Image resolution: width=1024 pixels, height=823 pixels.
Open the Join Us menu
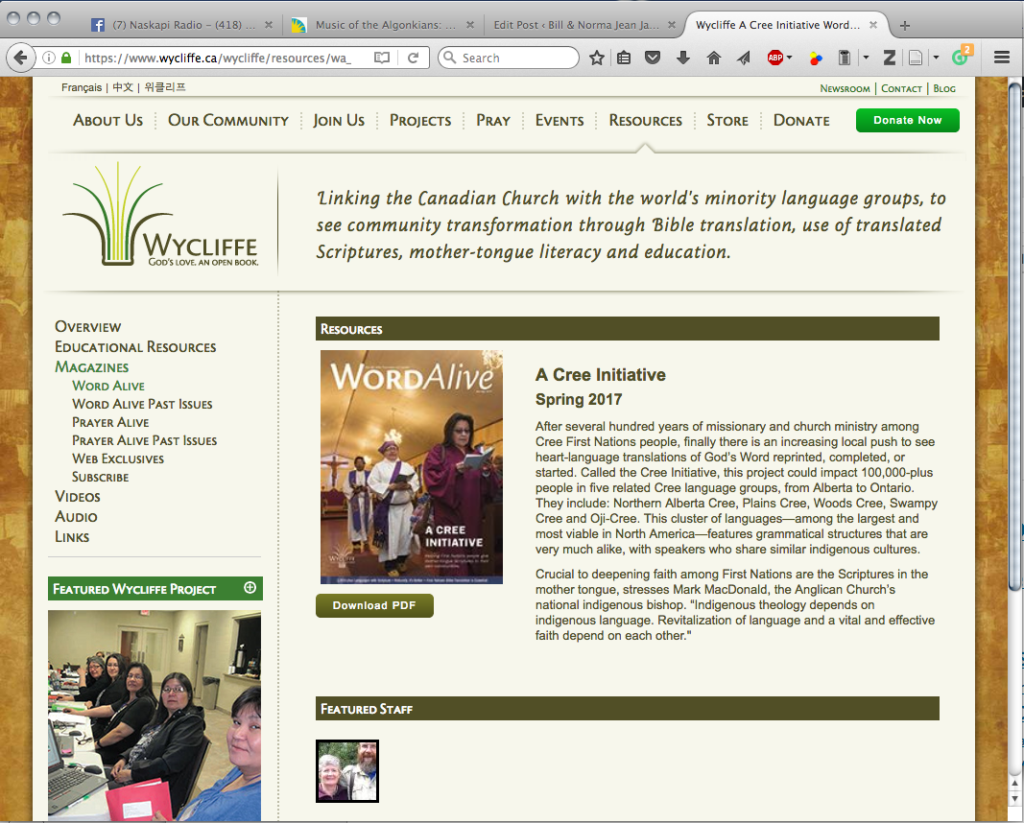(339, 120)
